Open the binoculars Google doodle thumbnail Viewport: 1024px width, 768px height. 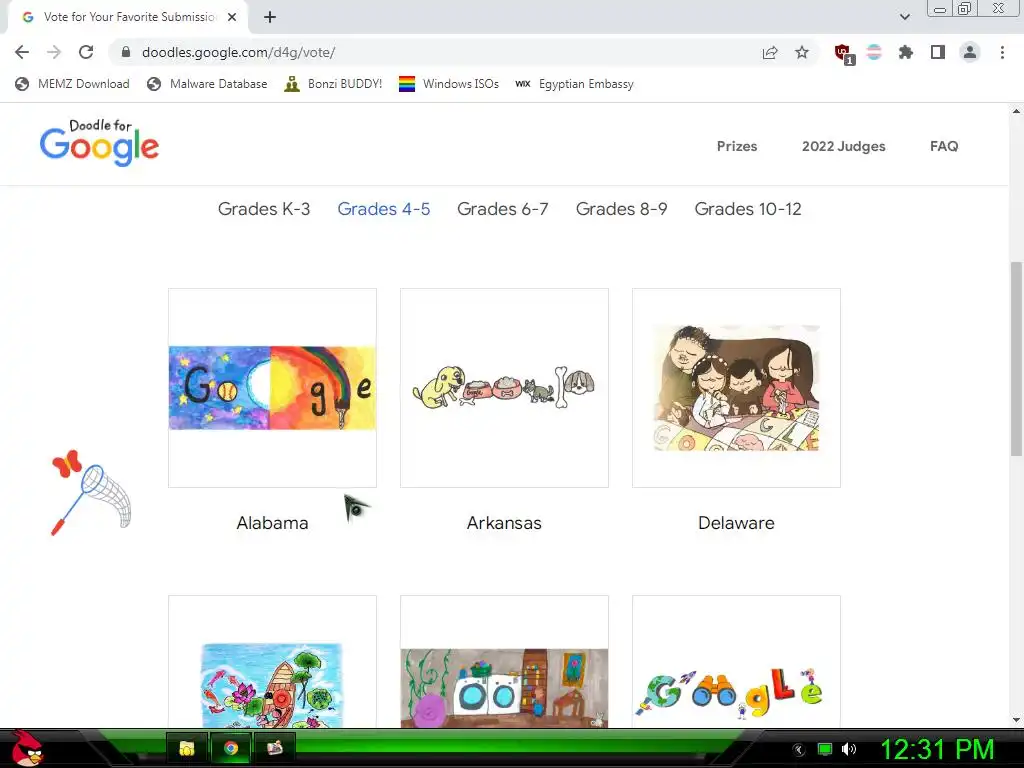tap(736, 661)
